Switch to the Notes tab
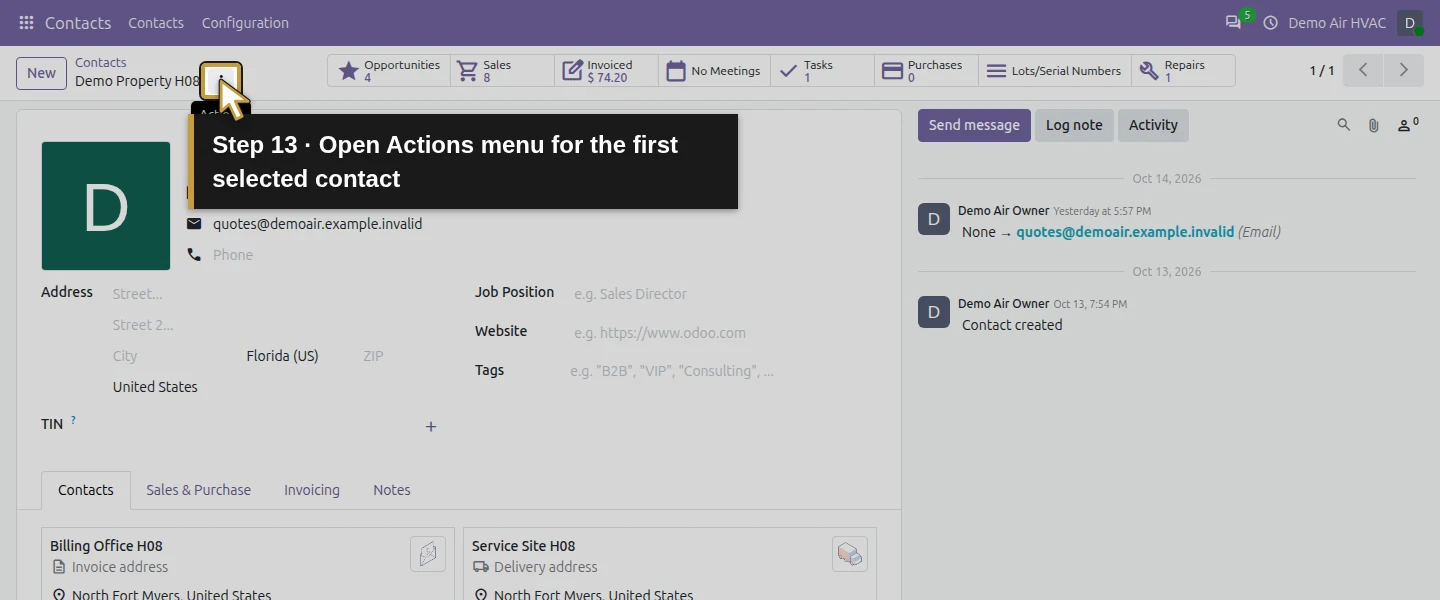The width and height of the screenshot is (1440, 600). pos(392,490)
